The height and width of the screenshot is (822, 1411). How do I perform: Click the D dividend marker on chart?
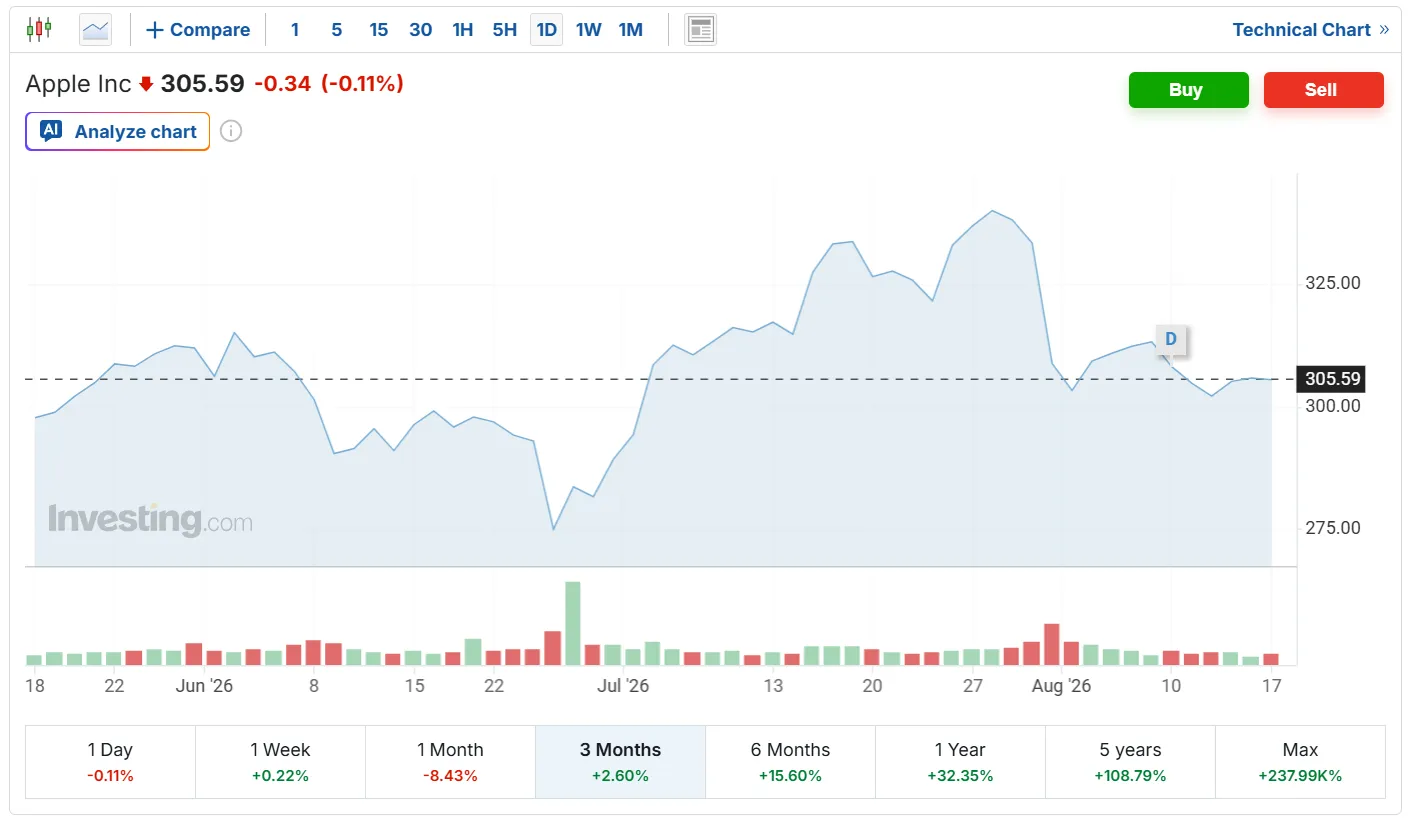[1171, 340]
